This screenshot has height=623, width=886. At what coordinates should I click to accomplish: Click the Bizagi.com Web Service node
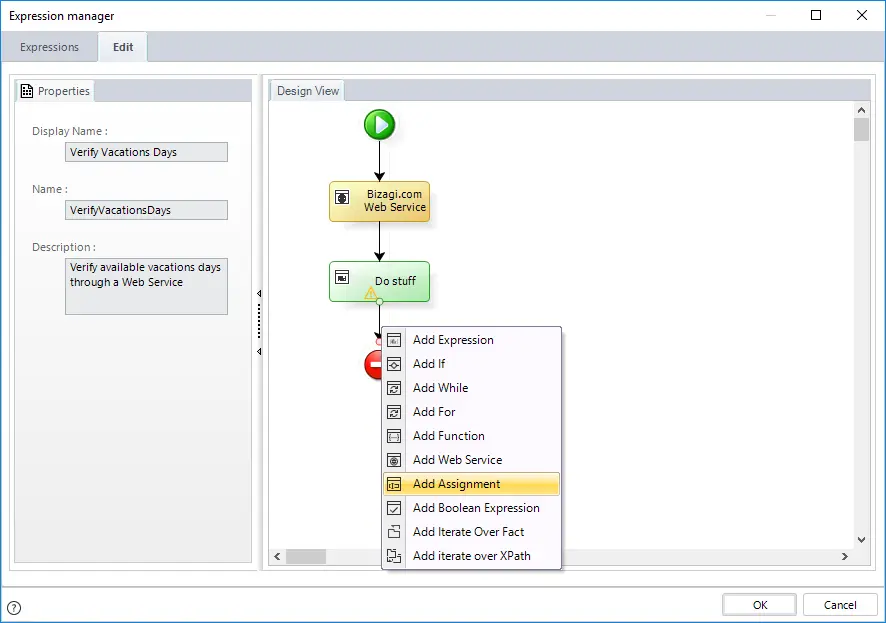click(x=379, y=201)
